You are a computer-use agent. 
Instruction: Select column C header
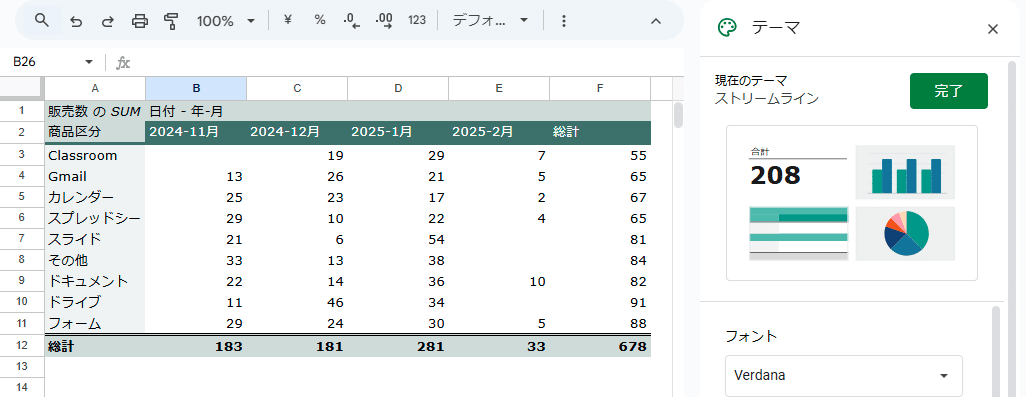point(297,88)
